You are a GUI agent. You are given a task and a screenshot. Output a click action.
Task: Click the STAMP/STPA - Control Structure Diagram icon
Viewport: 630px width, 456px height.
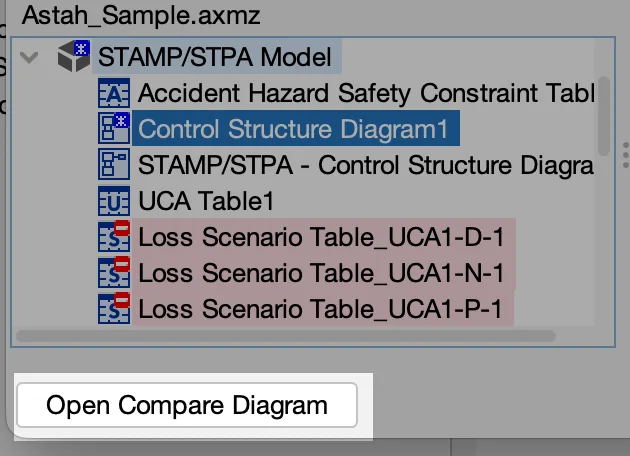click(114, 164)
